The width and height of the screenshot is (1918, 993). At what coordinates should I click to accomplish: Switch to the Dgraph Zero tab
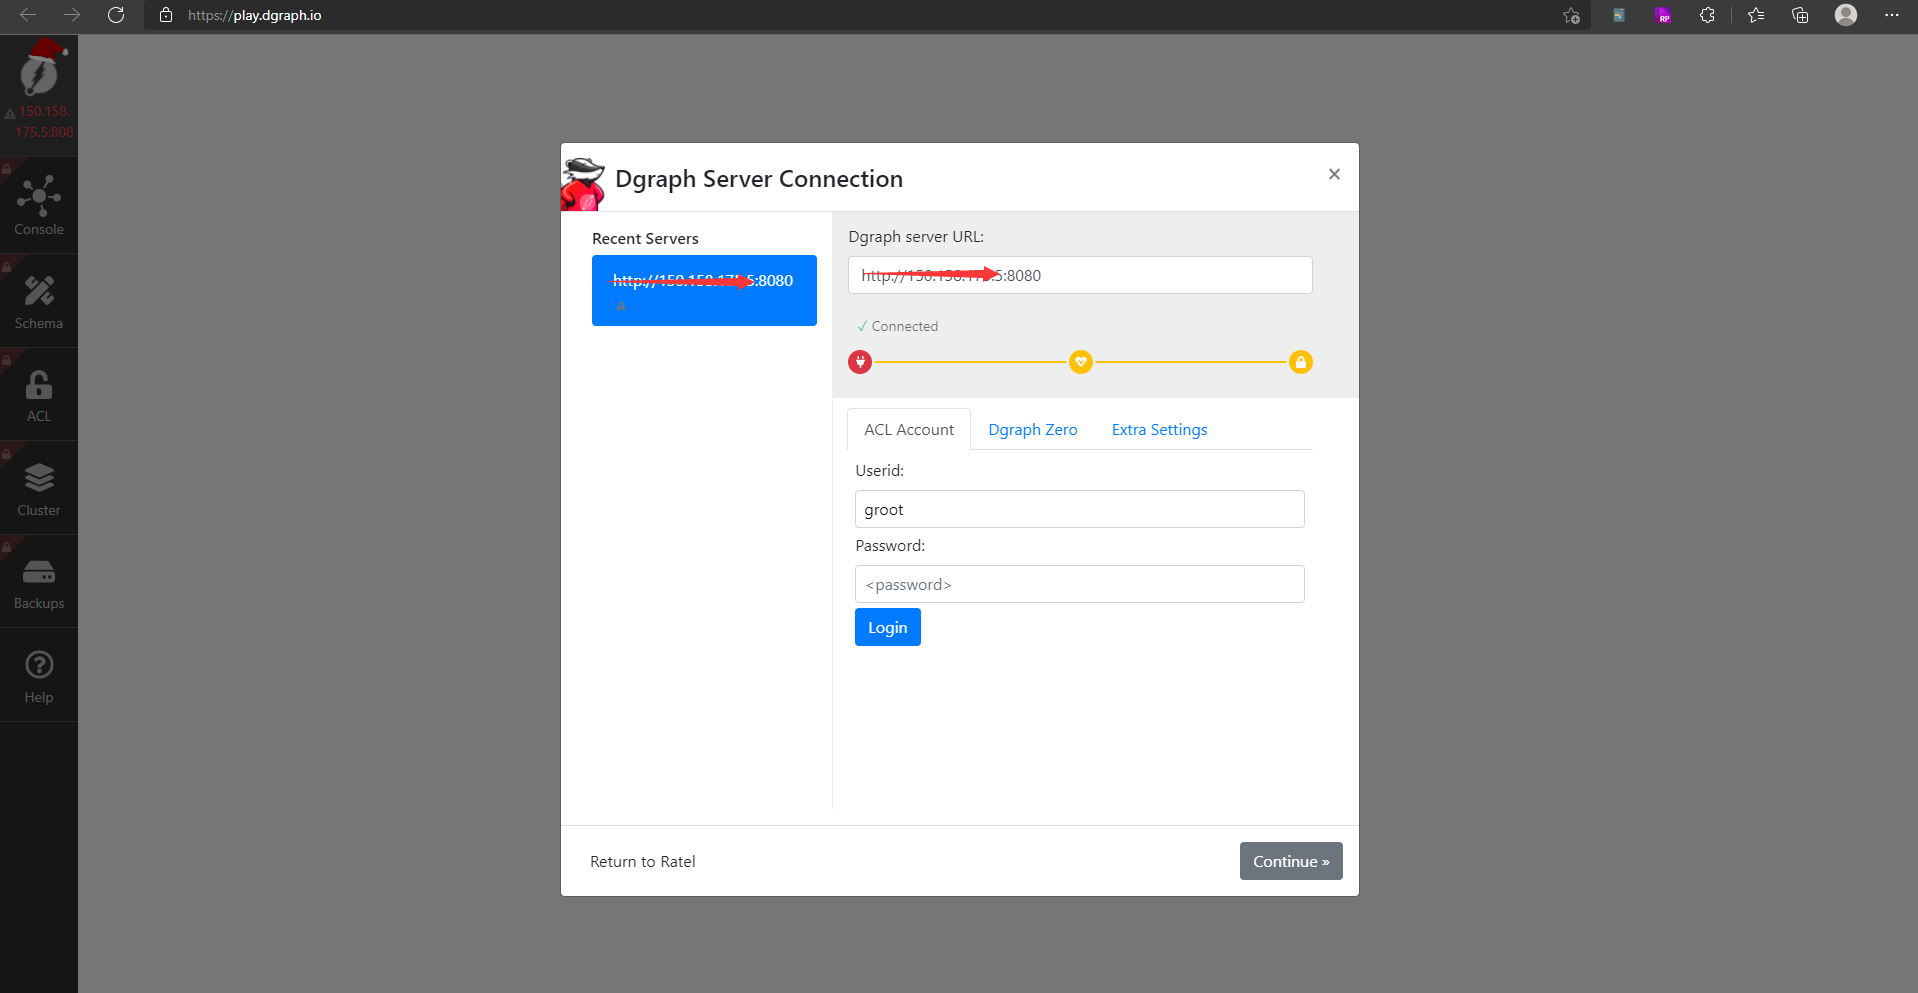pyautogui.click(x=1033, y=430)
